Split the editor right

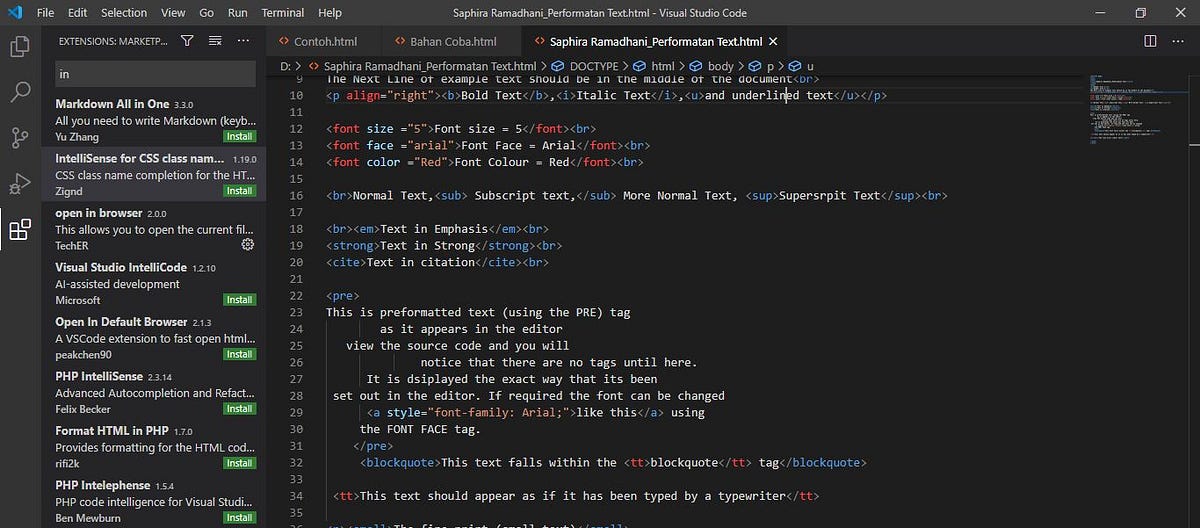point(1150,41)
